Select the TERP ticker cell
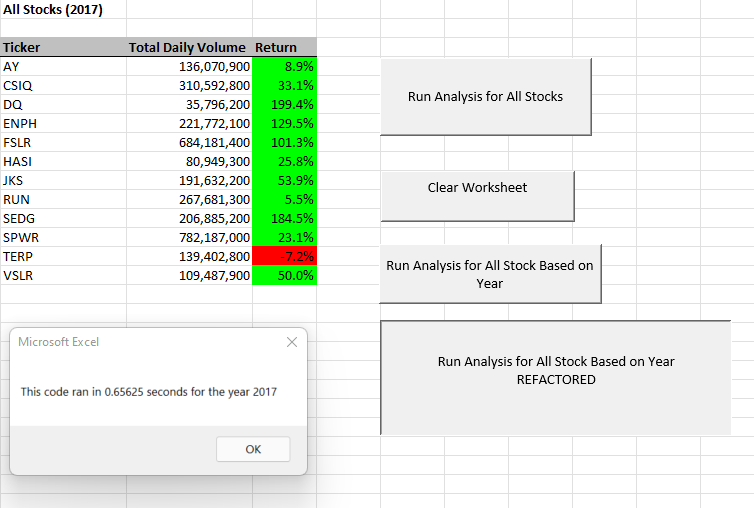Image resolution: width=754 pixels, height=508 pixels. point(63,256)
